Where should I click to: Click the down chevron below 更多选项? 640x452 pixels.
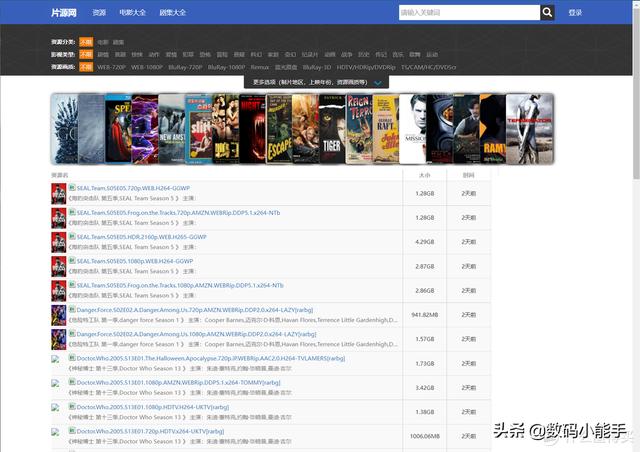(377, 83)
